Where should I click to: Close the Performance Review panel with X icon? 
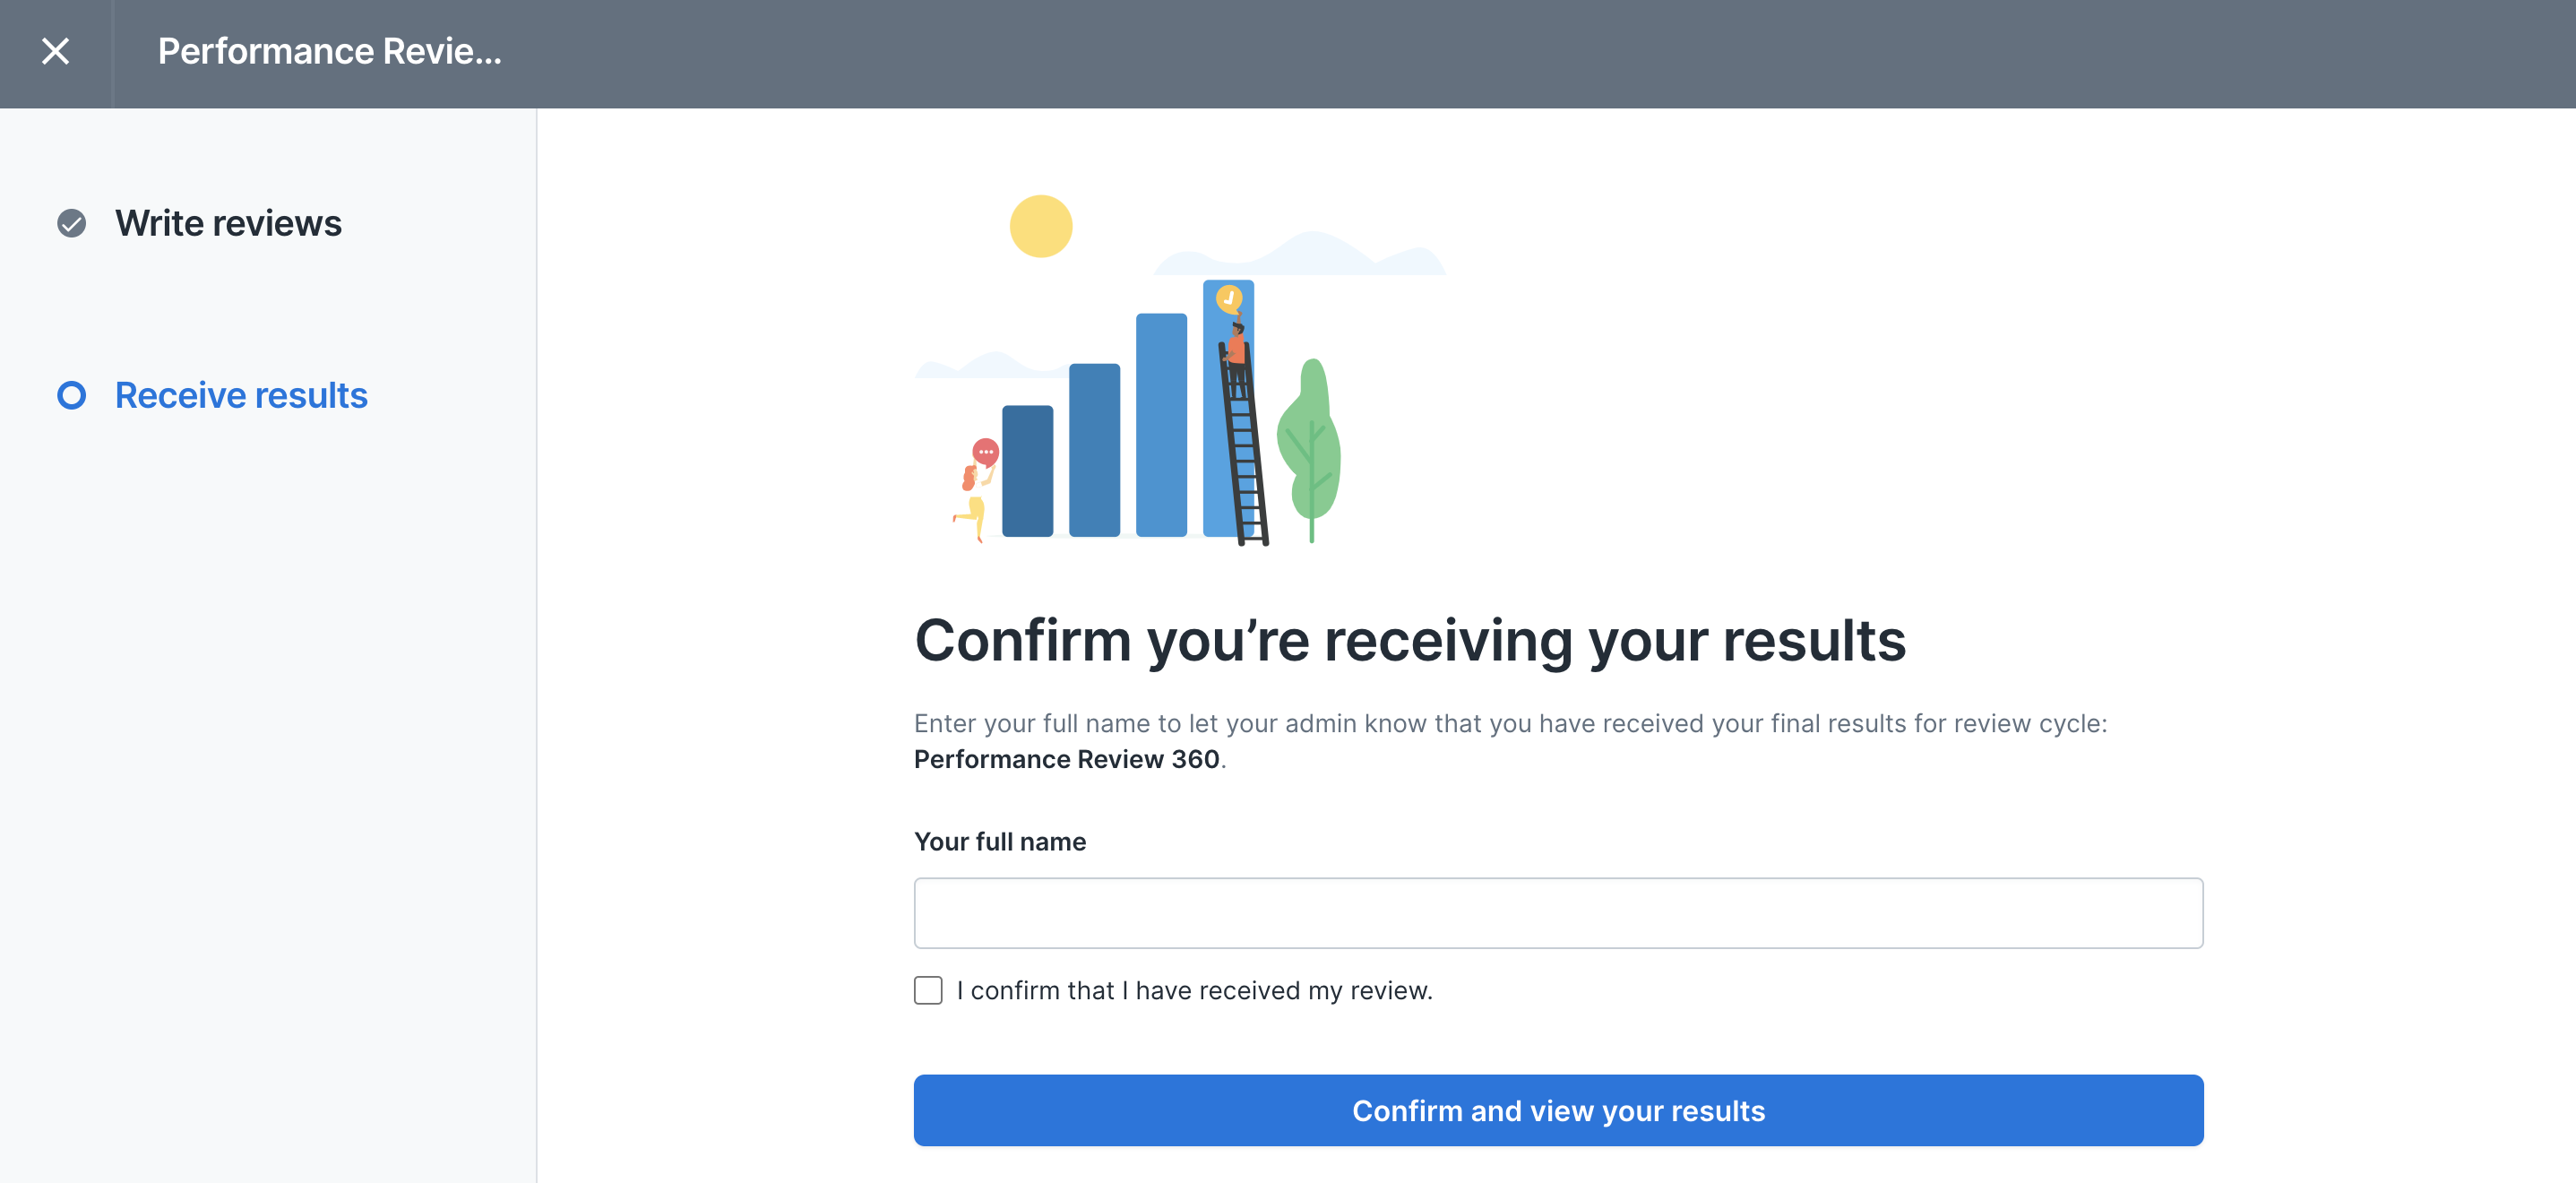55,51
